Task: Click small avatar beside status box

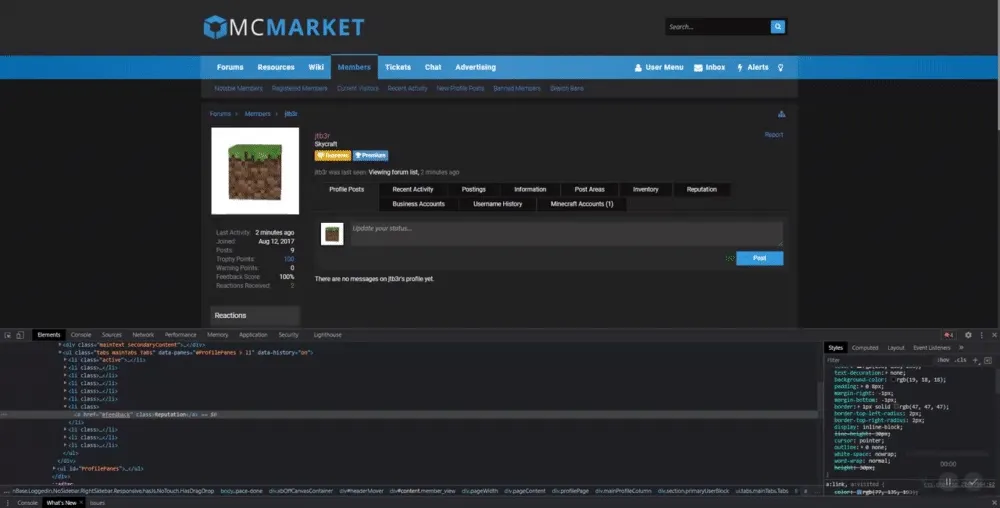Action: (332, 234)
